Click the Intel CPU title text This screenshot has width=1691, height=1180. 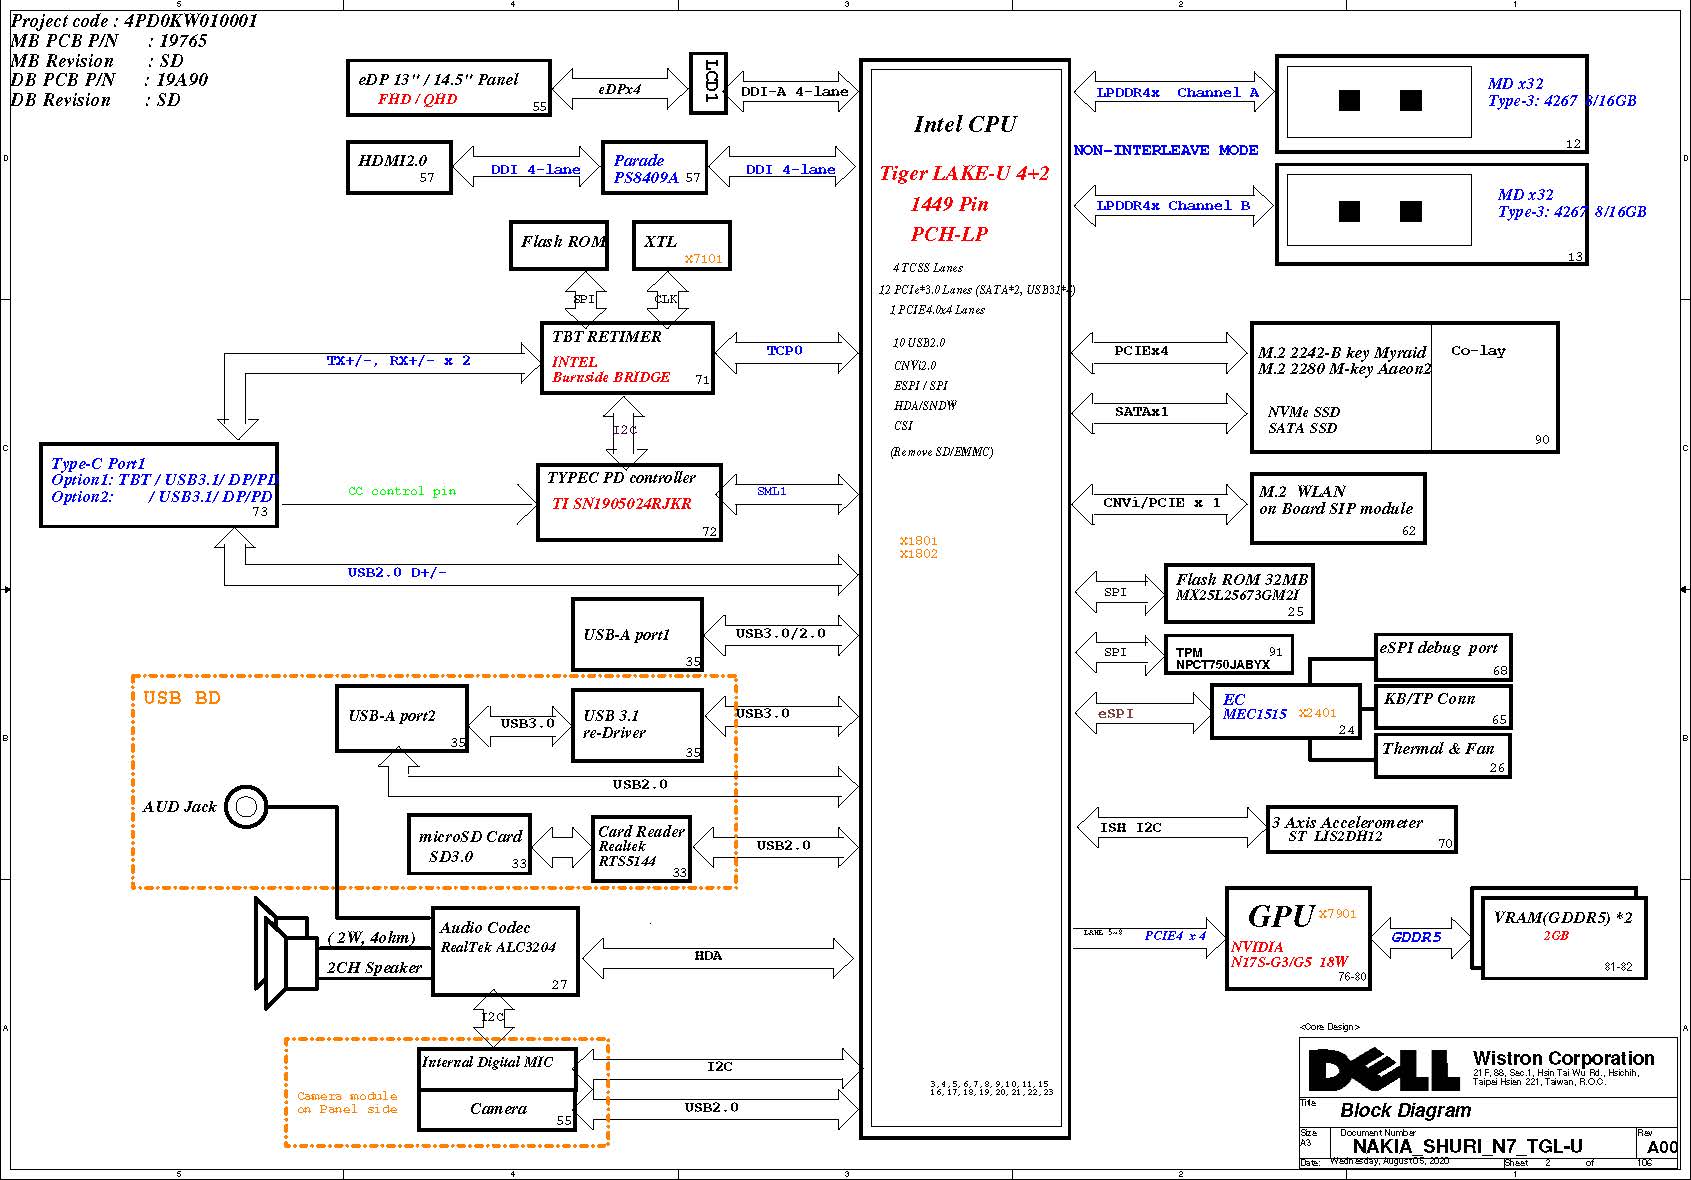(x=965, y=124)
